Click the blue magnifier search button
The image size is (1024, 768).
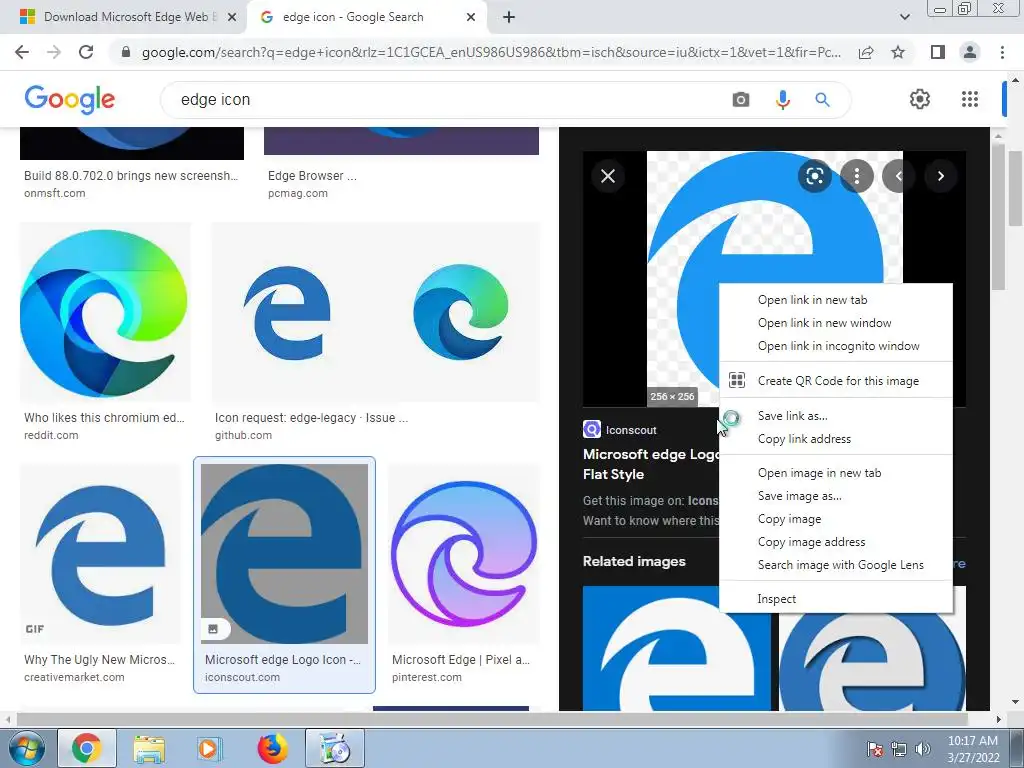[822, 100]
